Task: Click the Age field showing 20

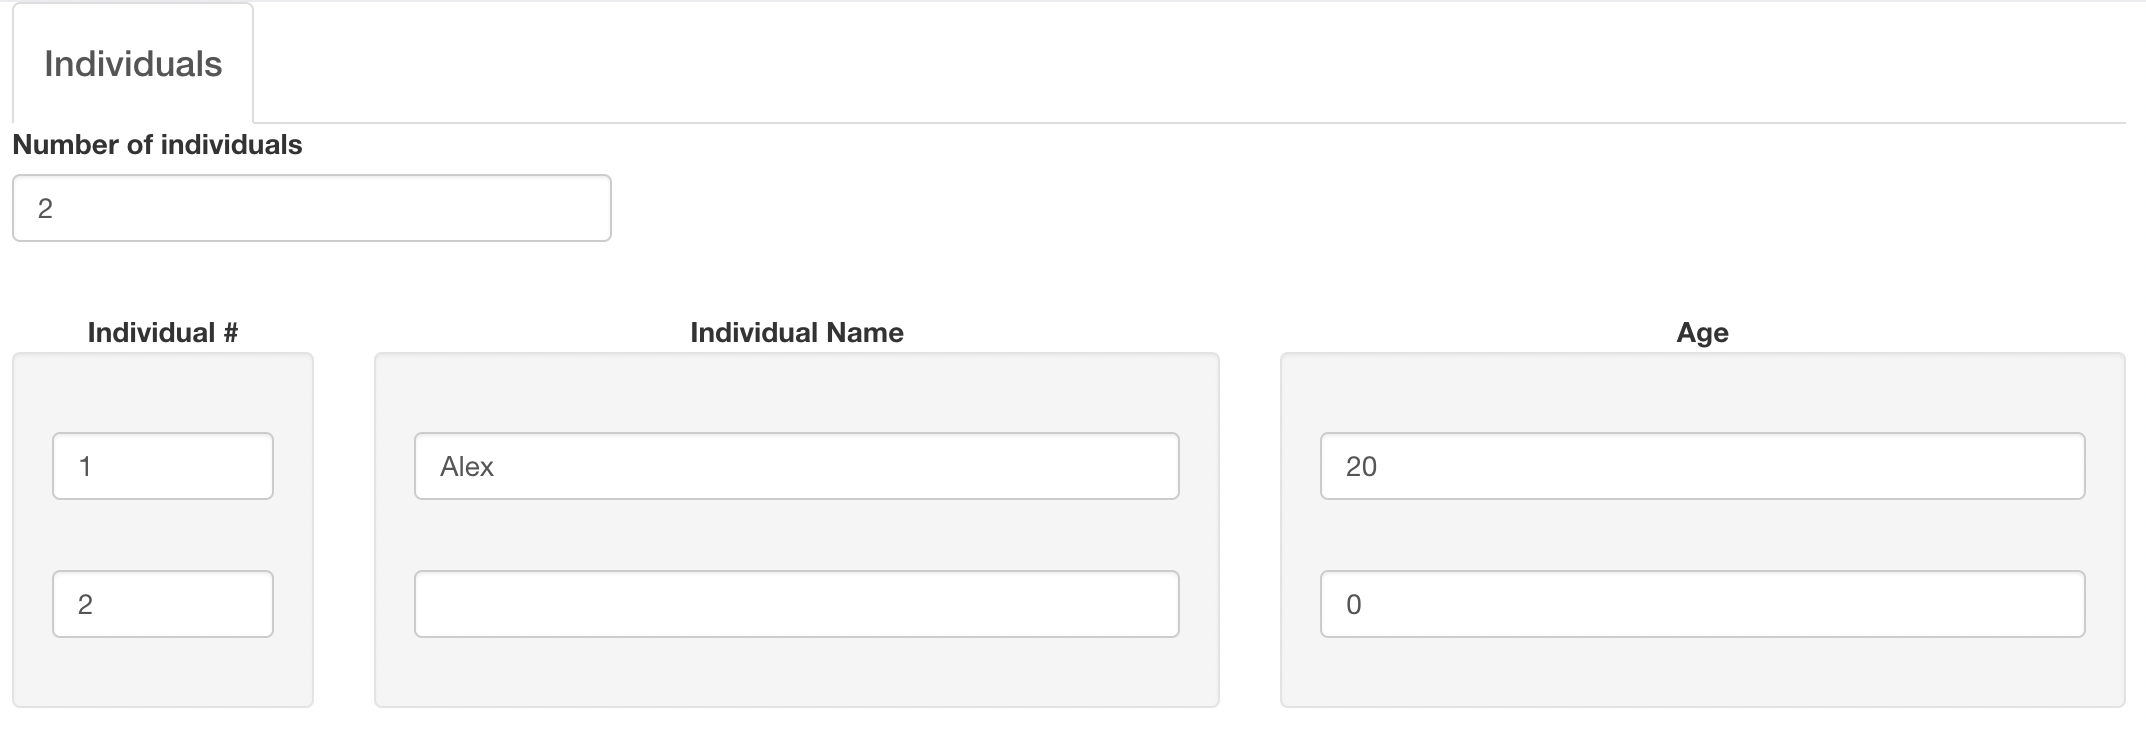Action: pyautogui.click(x=1702, y=466)
